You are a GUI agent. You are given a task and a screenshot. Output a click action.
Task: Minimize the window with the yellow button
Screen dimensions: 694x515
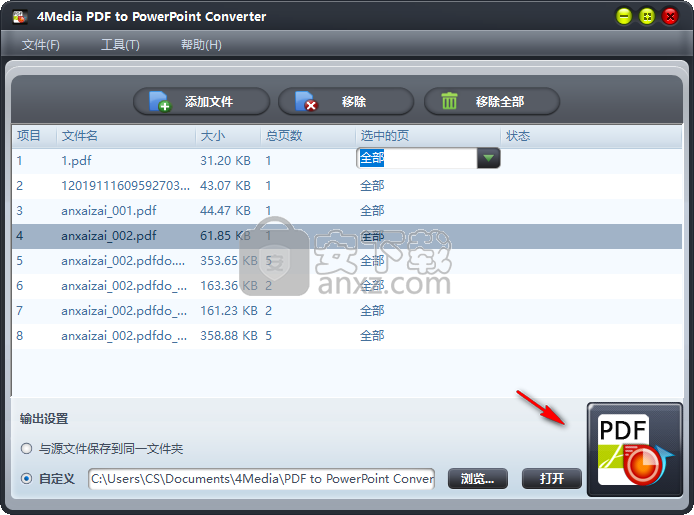coord(624,17)
